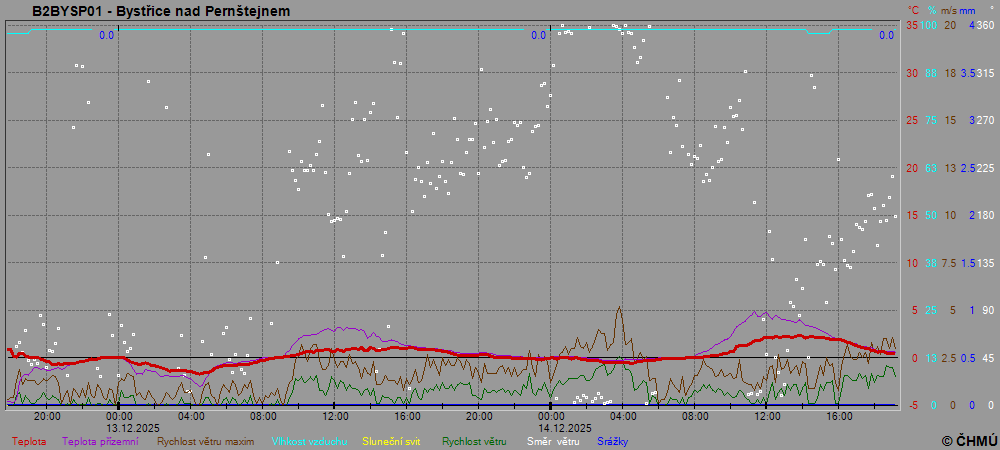Click the brown m/s wind speed unit header

click(x=950, y=9)
